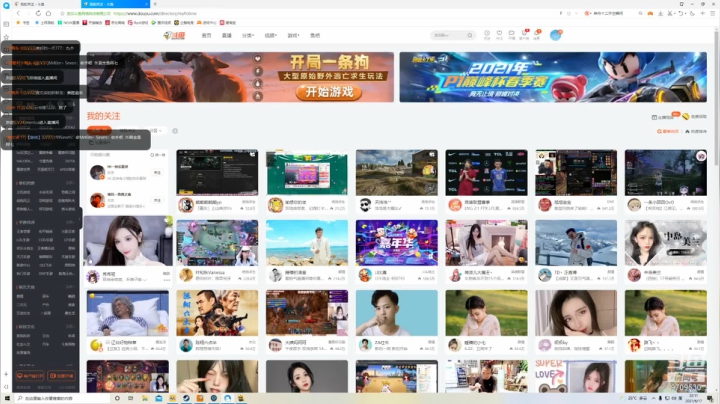720x404 pixels.
Task: Click the Douyu logo in the header
Action: (174, 35)
